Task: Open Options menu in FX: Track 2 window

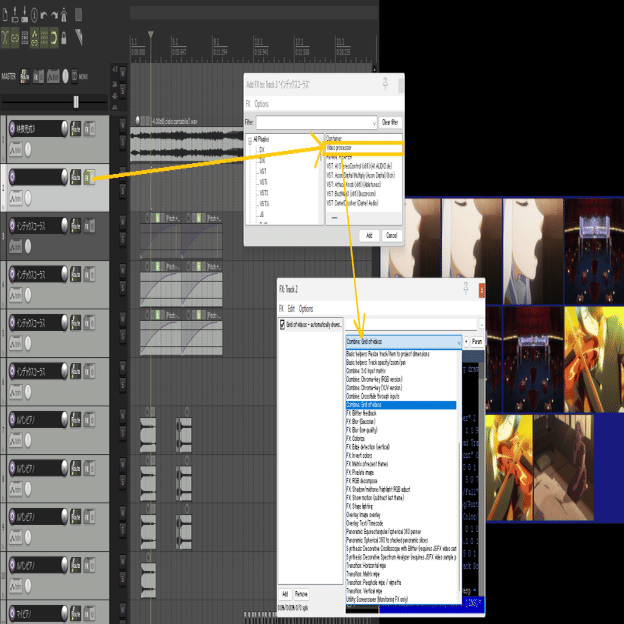Action: [x=306, y=309]
